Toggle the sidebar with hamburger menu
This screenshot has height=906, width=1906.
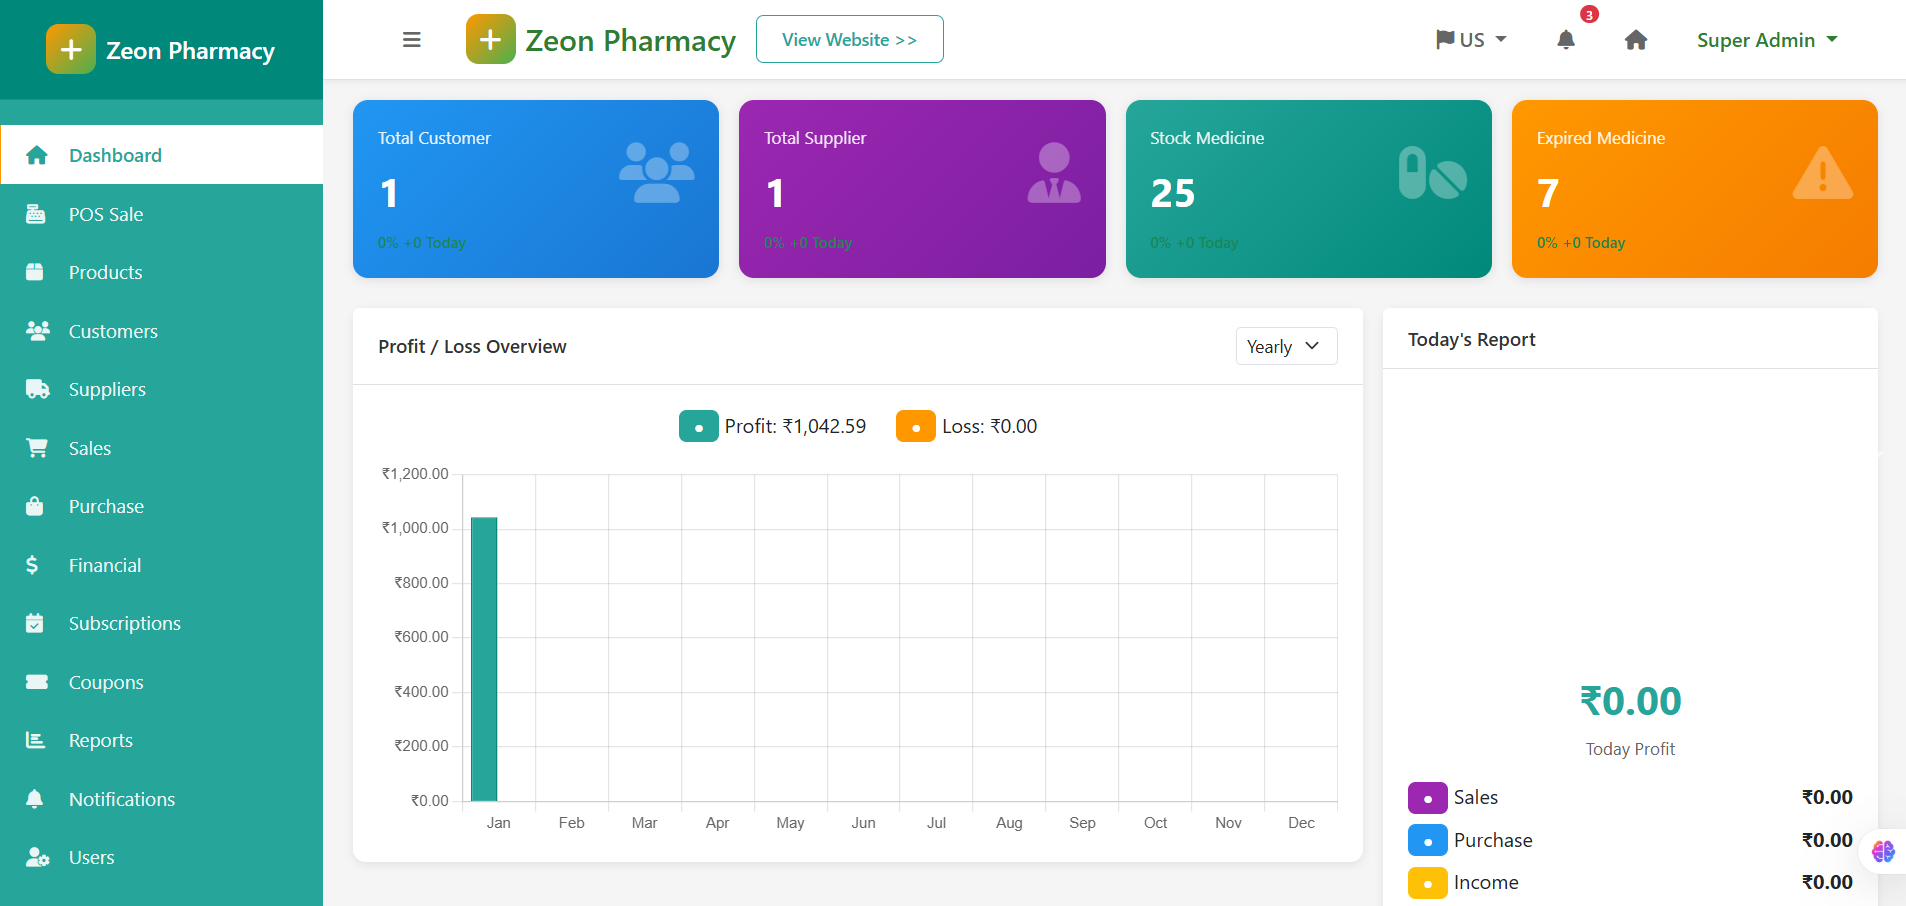[412, 39]
